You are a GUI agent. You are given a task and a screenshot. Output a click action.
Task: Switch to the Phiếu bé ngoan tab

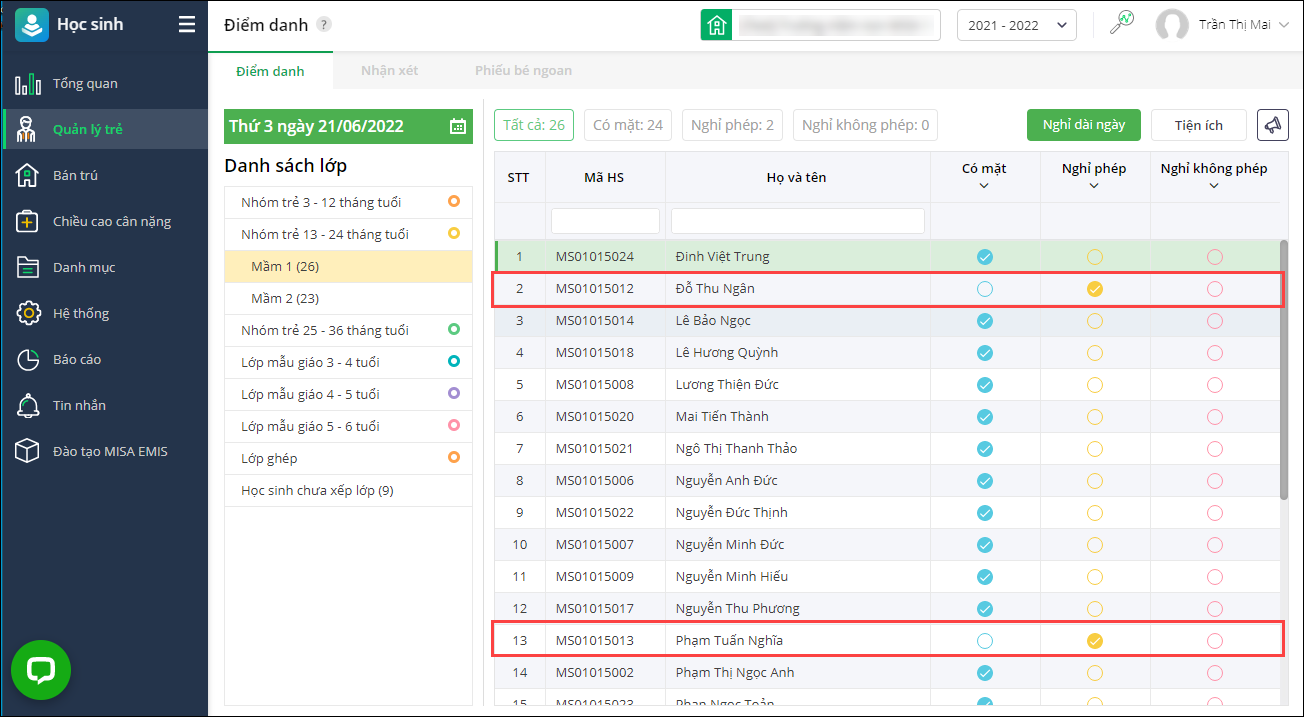point(523,71)
